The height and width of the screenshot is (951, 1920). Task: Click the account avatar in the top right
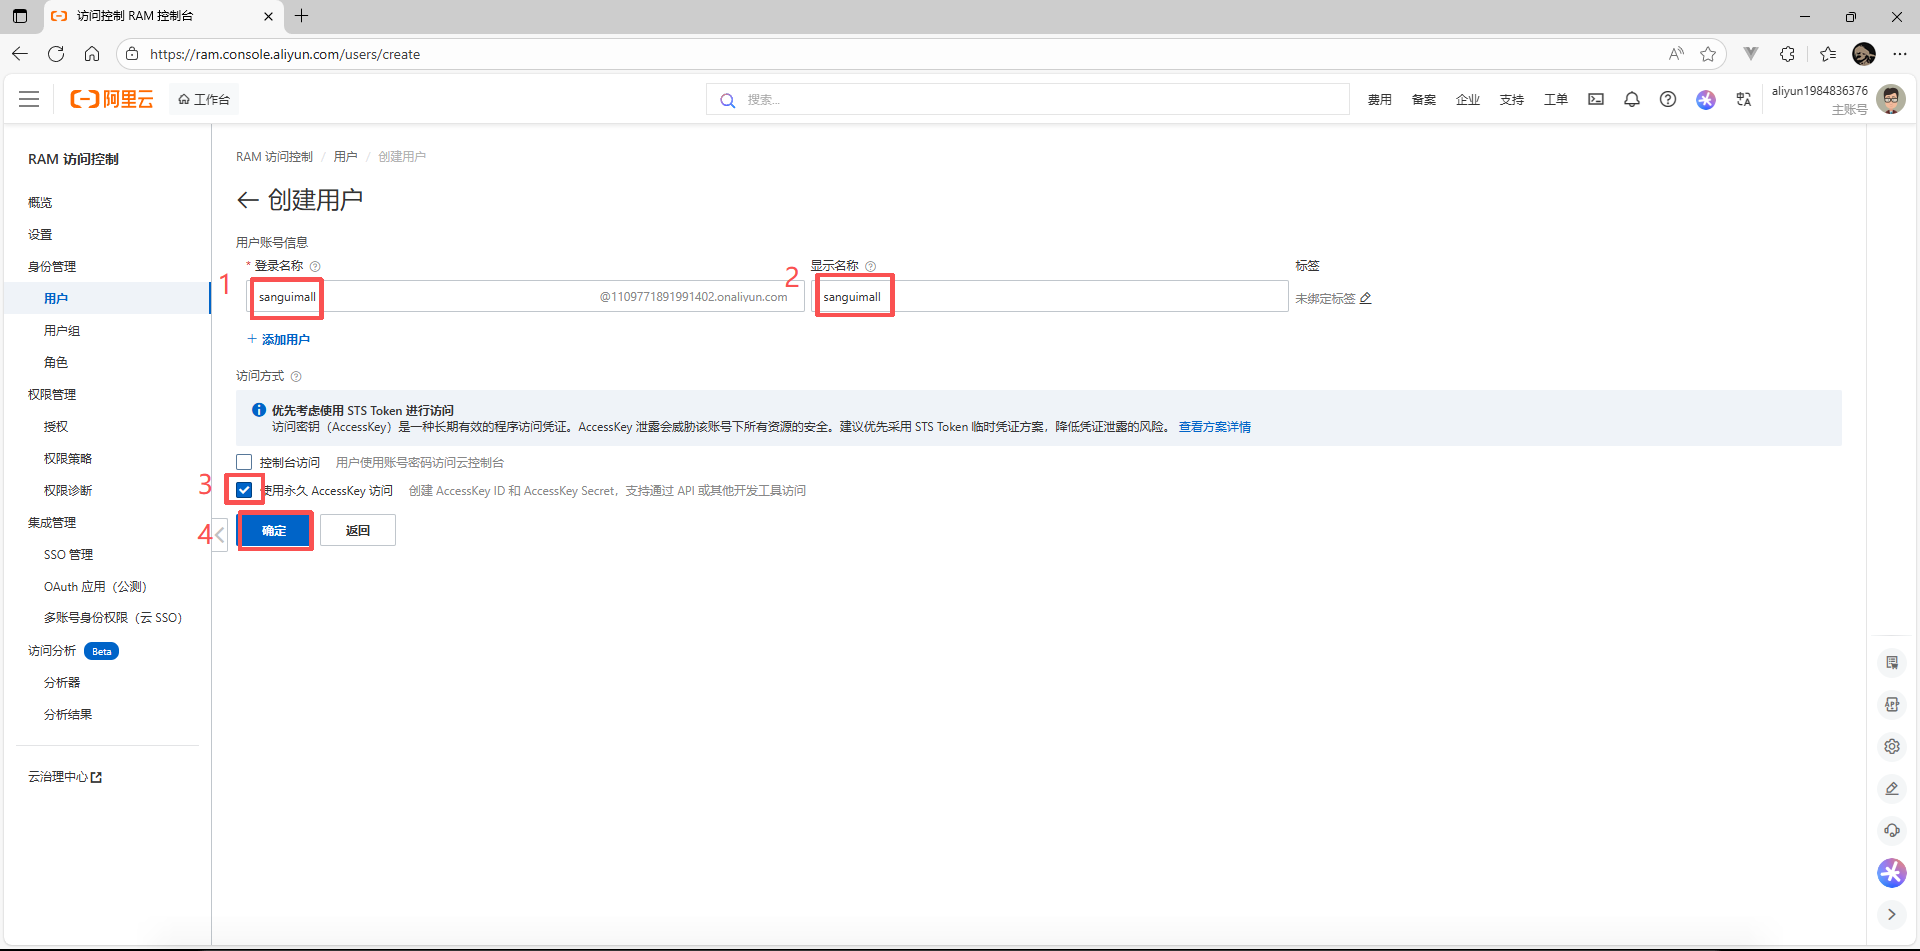tap(1891, 99)
